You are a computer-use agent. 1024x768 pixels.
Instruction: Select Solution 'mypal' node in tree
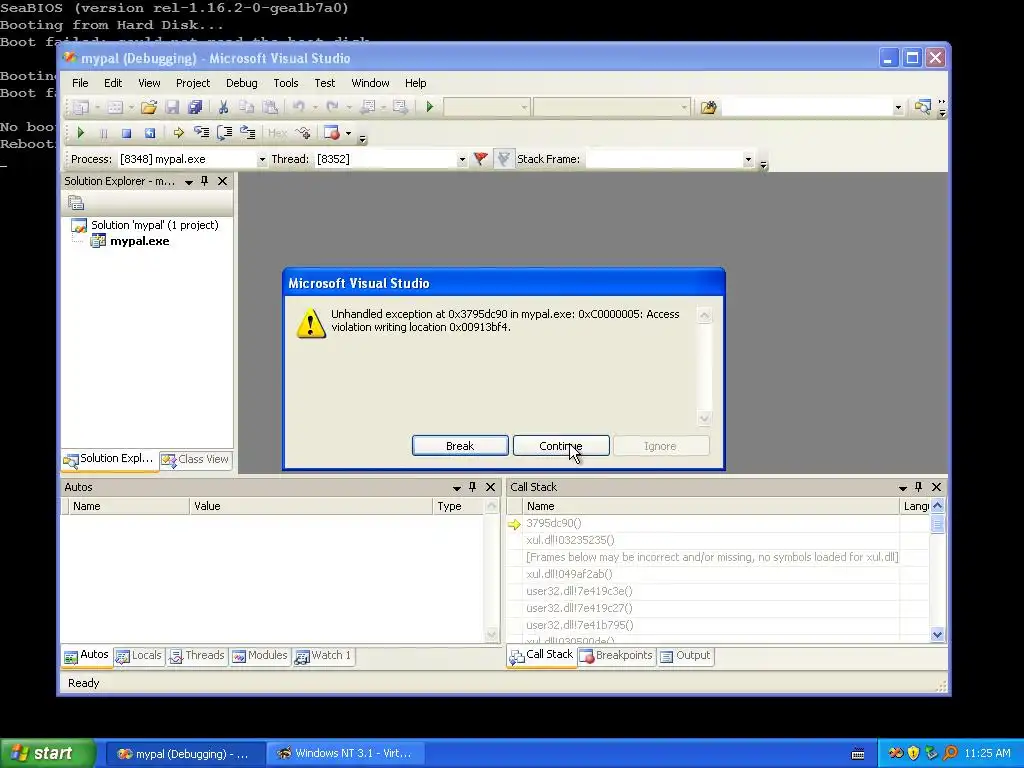[154, 225]
